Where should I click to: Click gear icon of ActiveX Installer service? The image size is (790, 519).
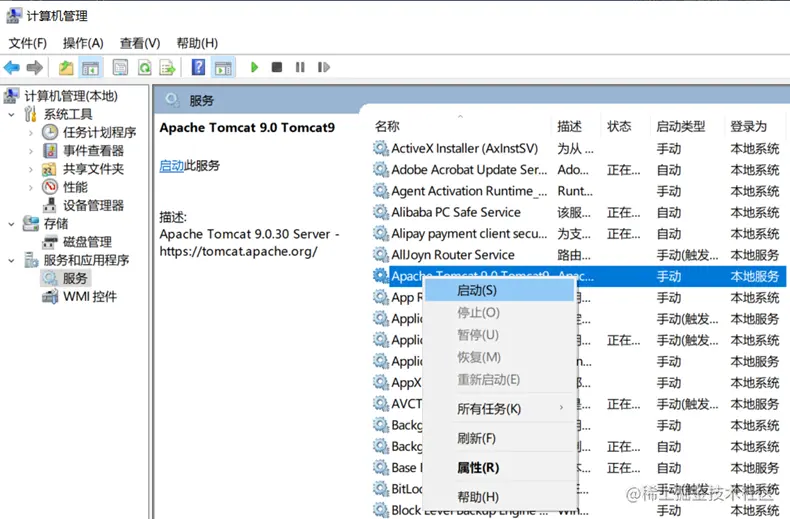(x=380, y=148)
